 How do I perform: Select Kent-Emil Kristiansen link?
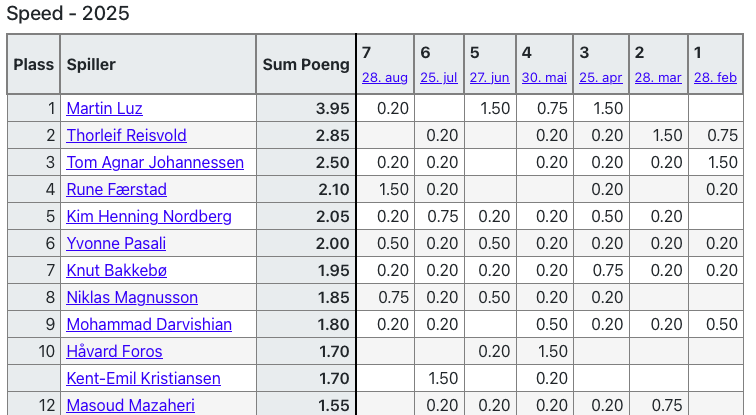[x=143, y=379]
